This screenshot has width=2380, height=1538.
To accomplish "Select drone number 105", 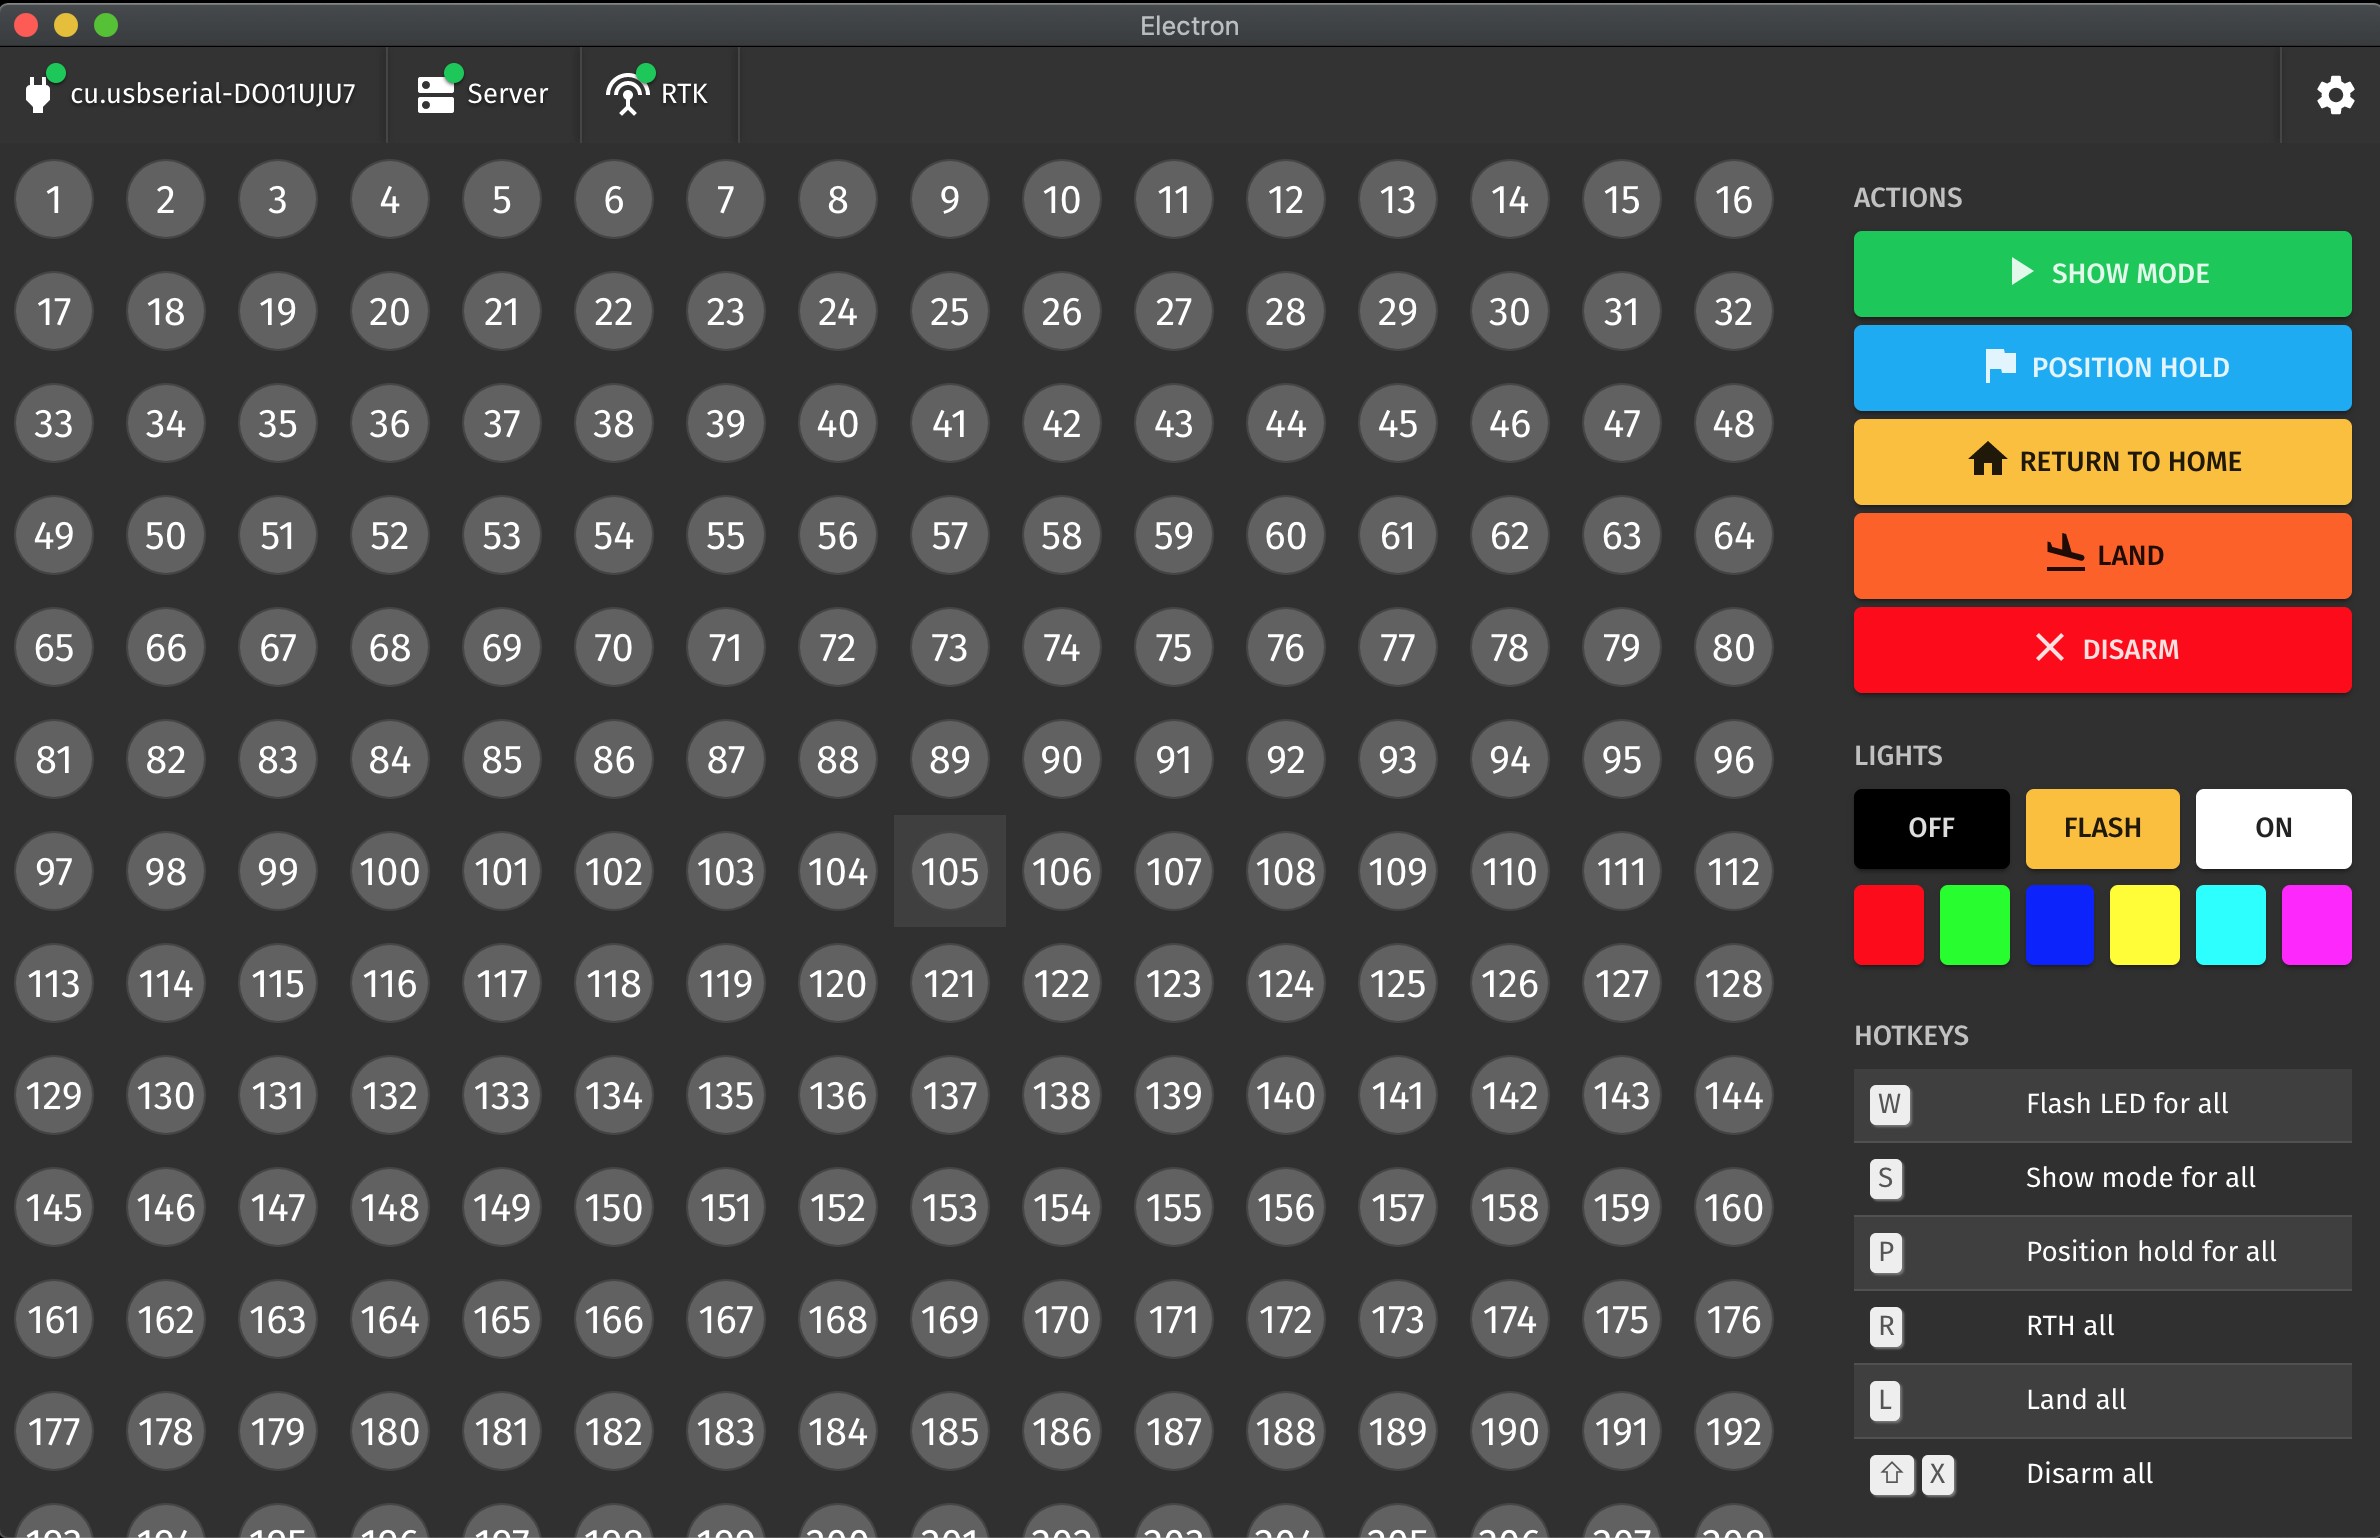I will (949, 871).
